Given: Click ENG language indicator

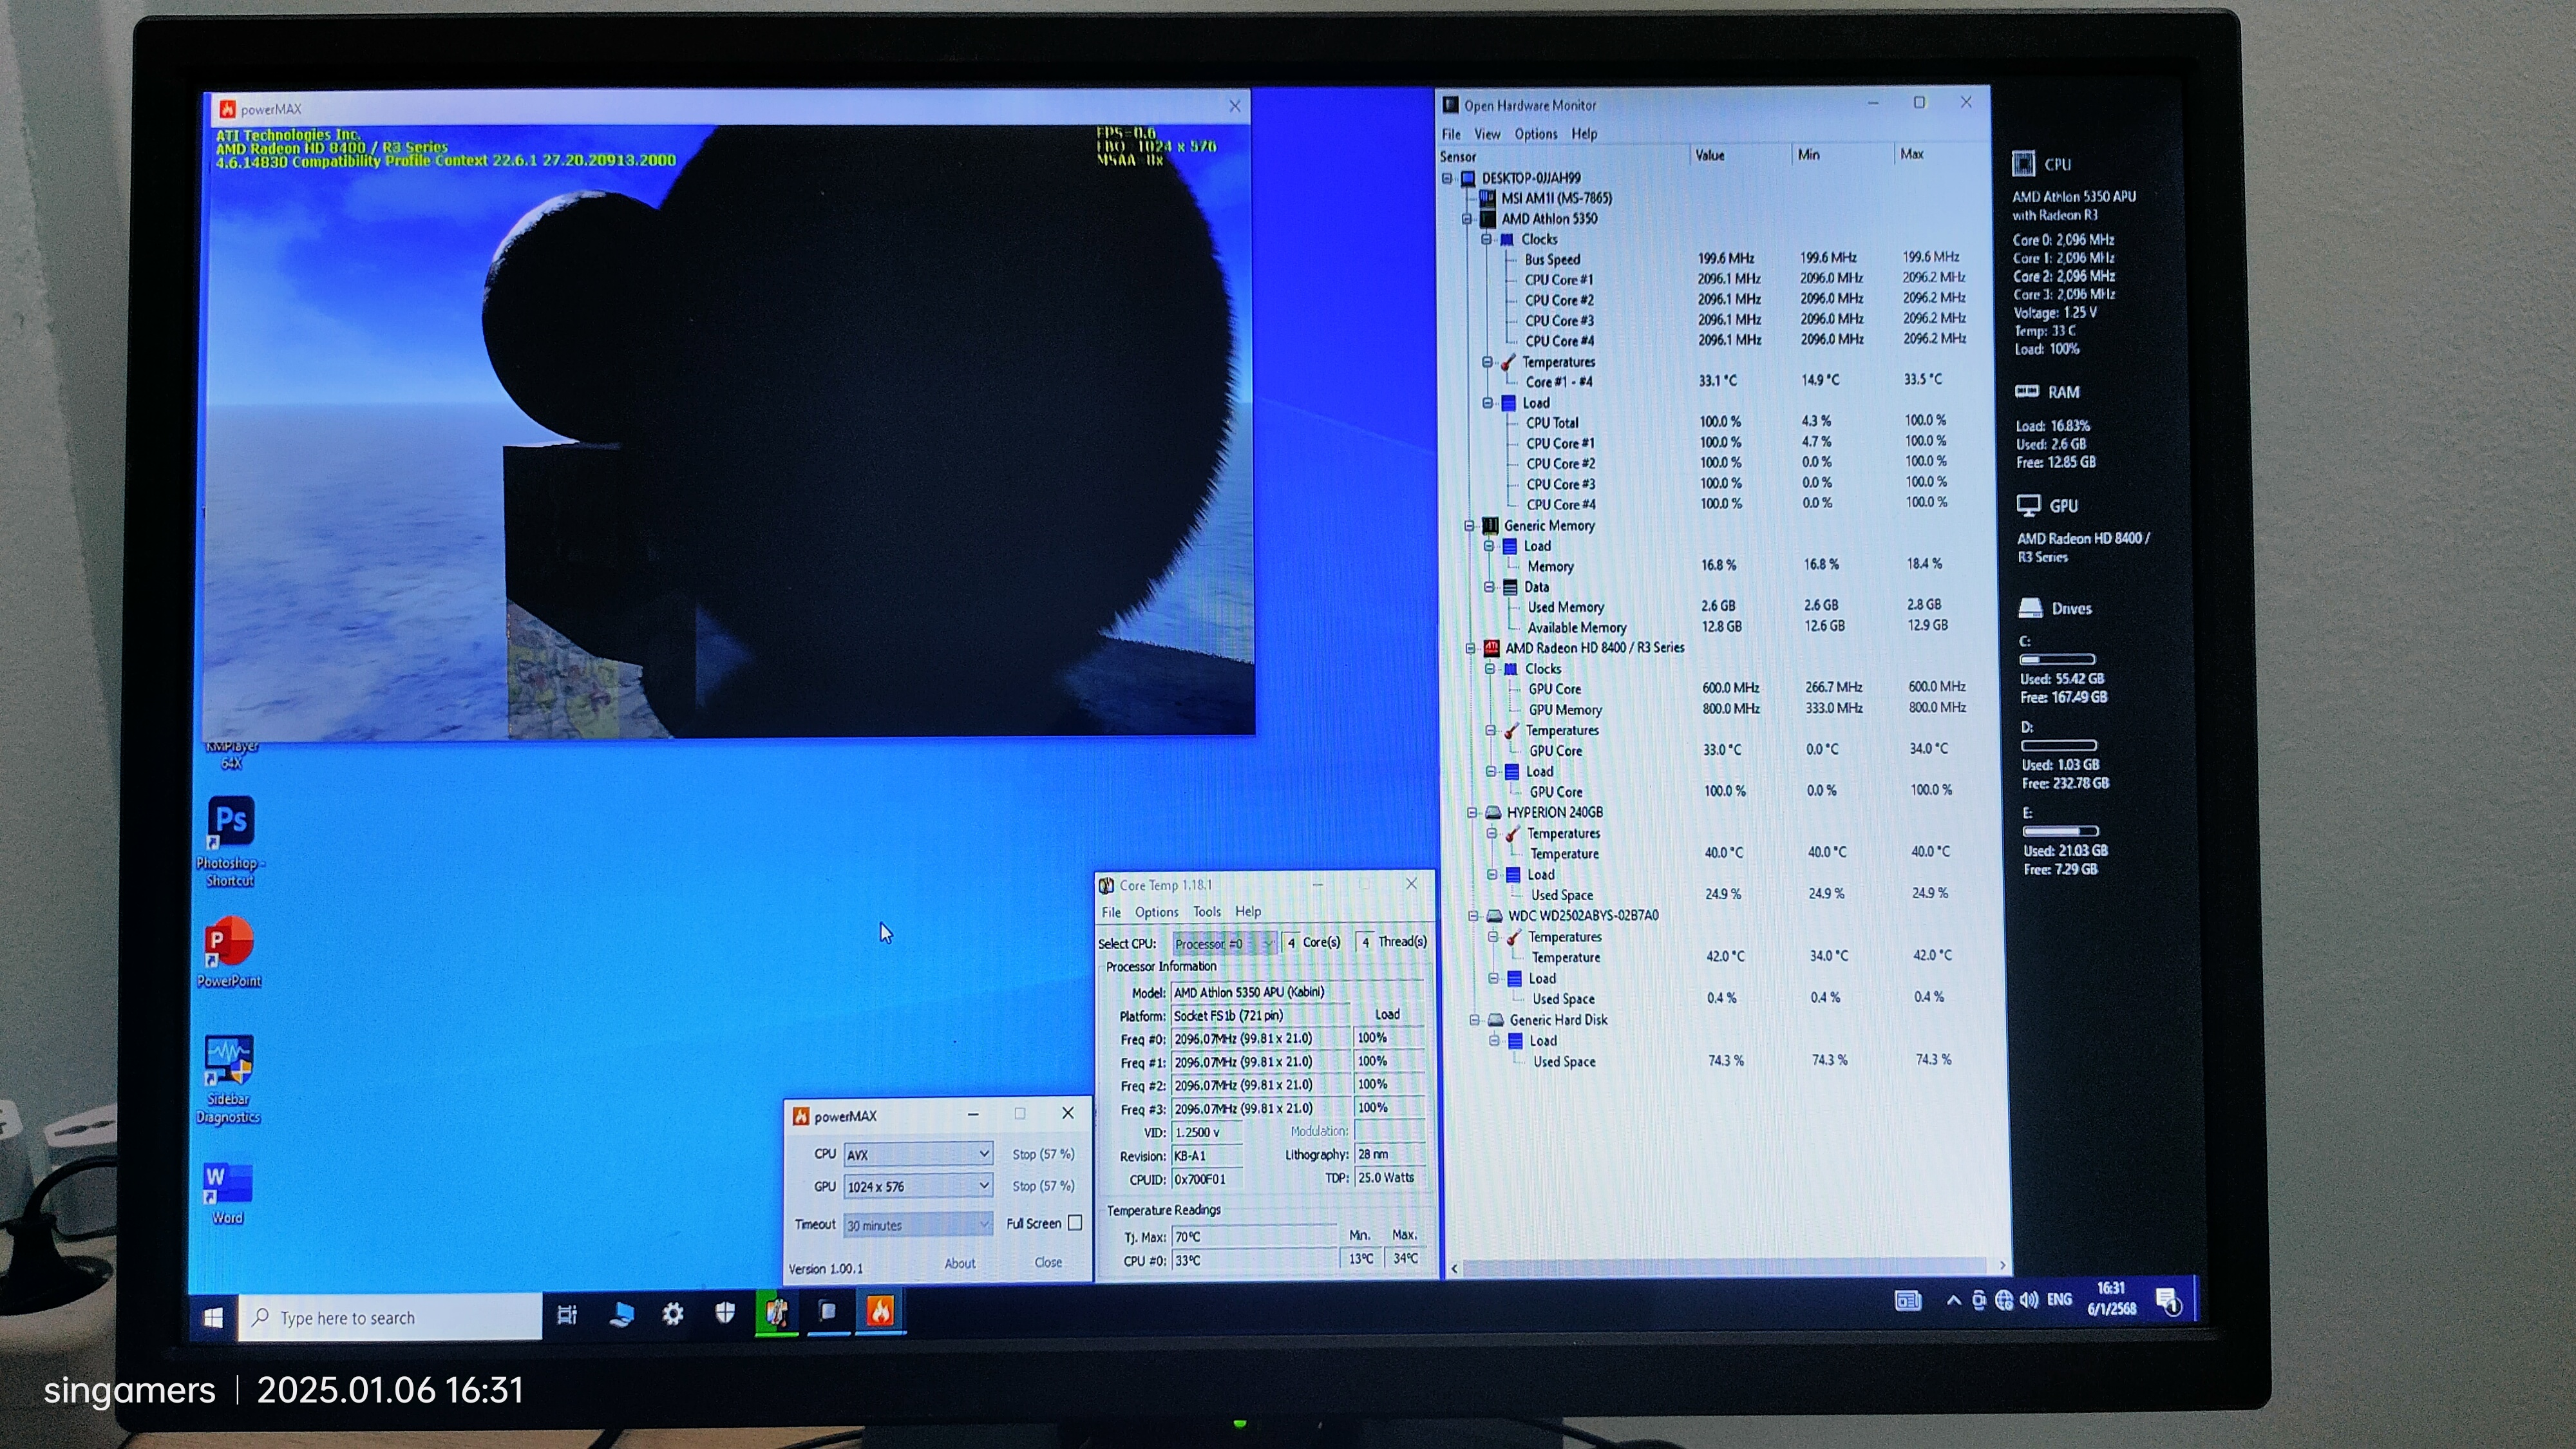Looking at the screenshot, I should pyautogui.click(x=2059, y=1299).
